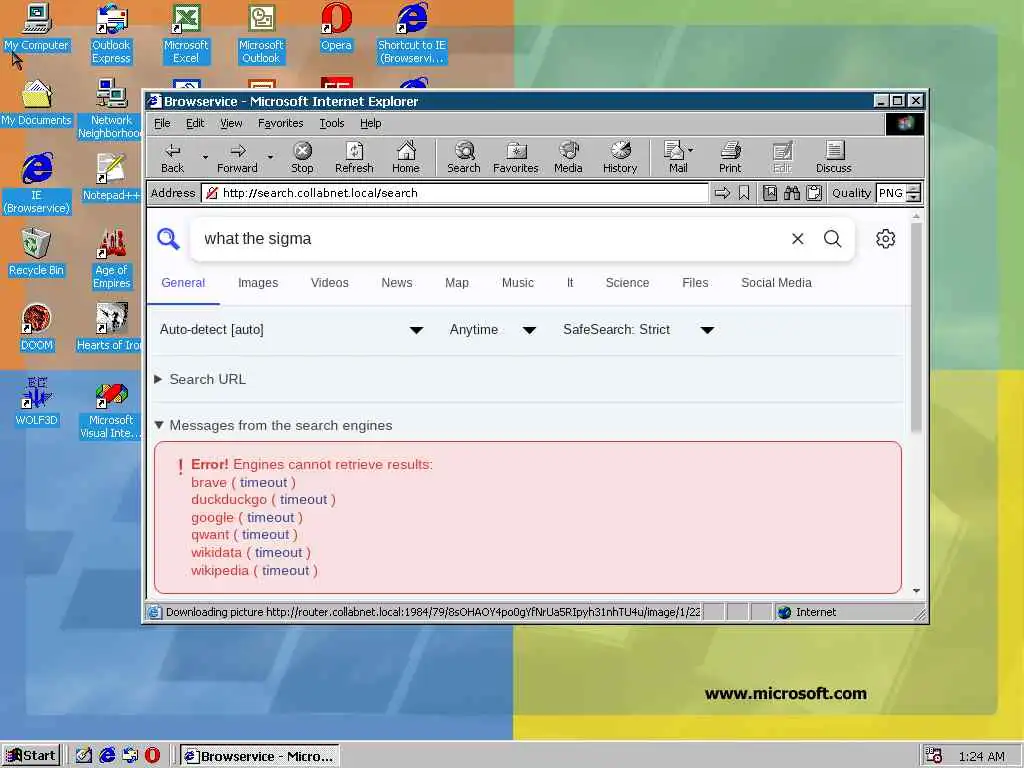Image resolution: width=1024 pixels, height=768 pixels.
Task: Click the scrollbar down arrow
Action: point(916,590)
